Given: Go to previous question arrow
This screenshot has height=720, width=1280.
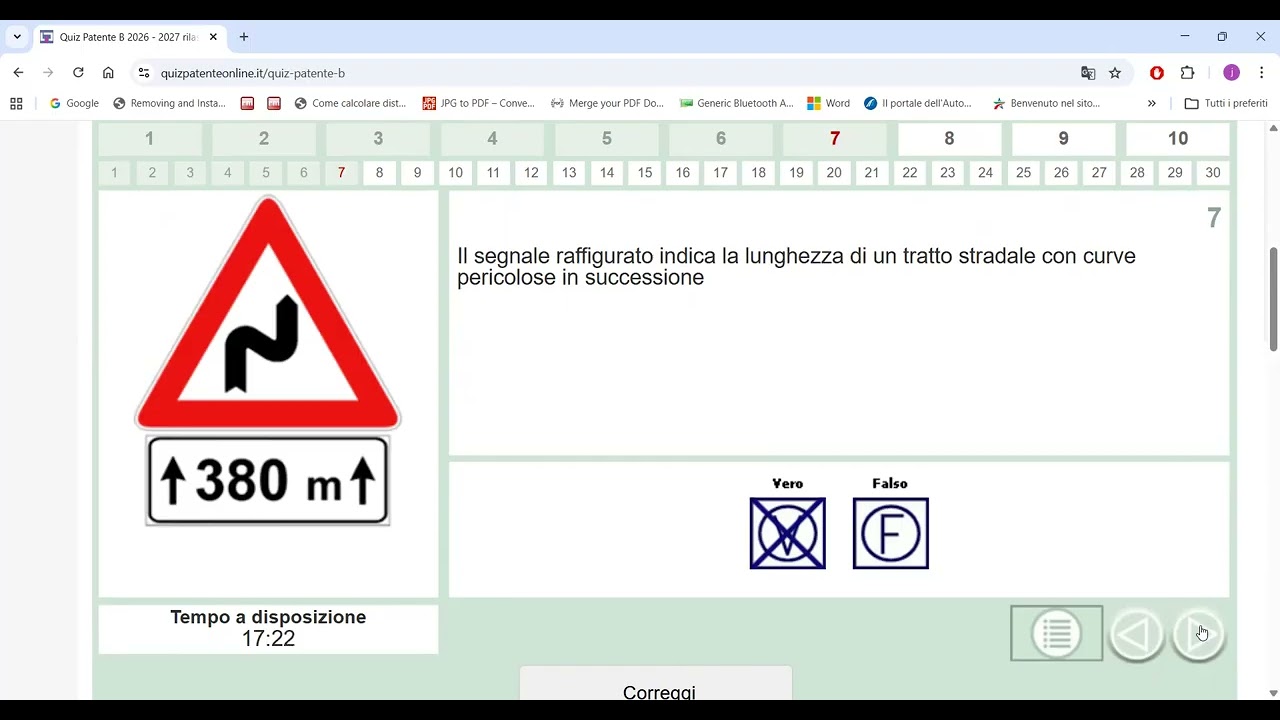Looking at the screenshot, I should 1136,634.
